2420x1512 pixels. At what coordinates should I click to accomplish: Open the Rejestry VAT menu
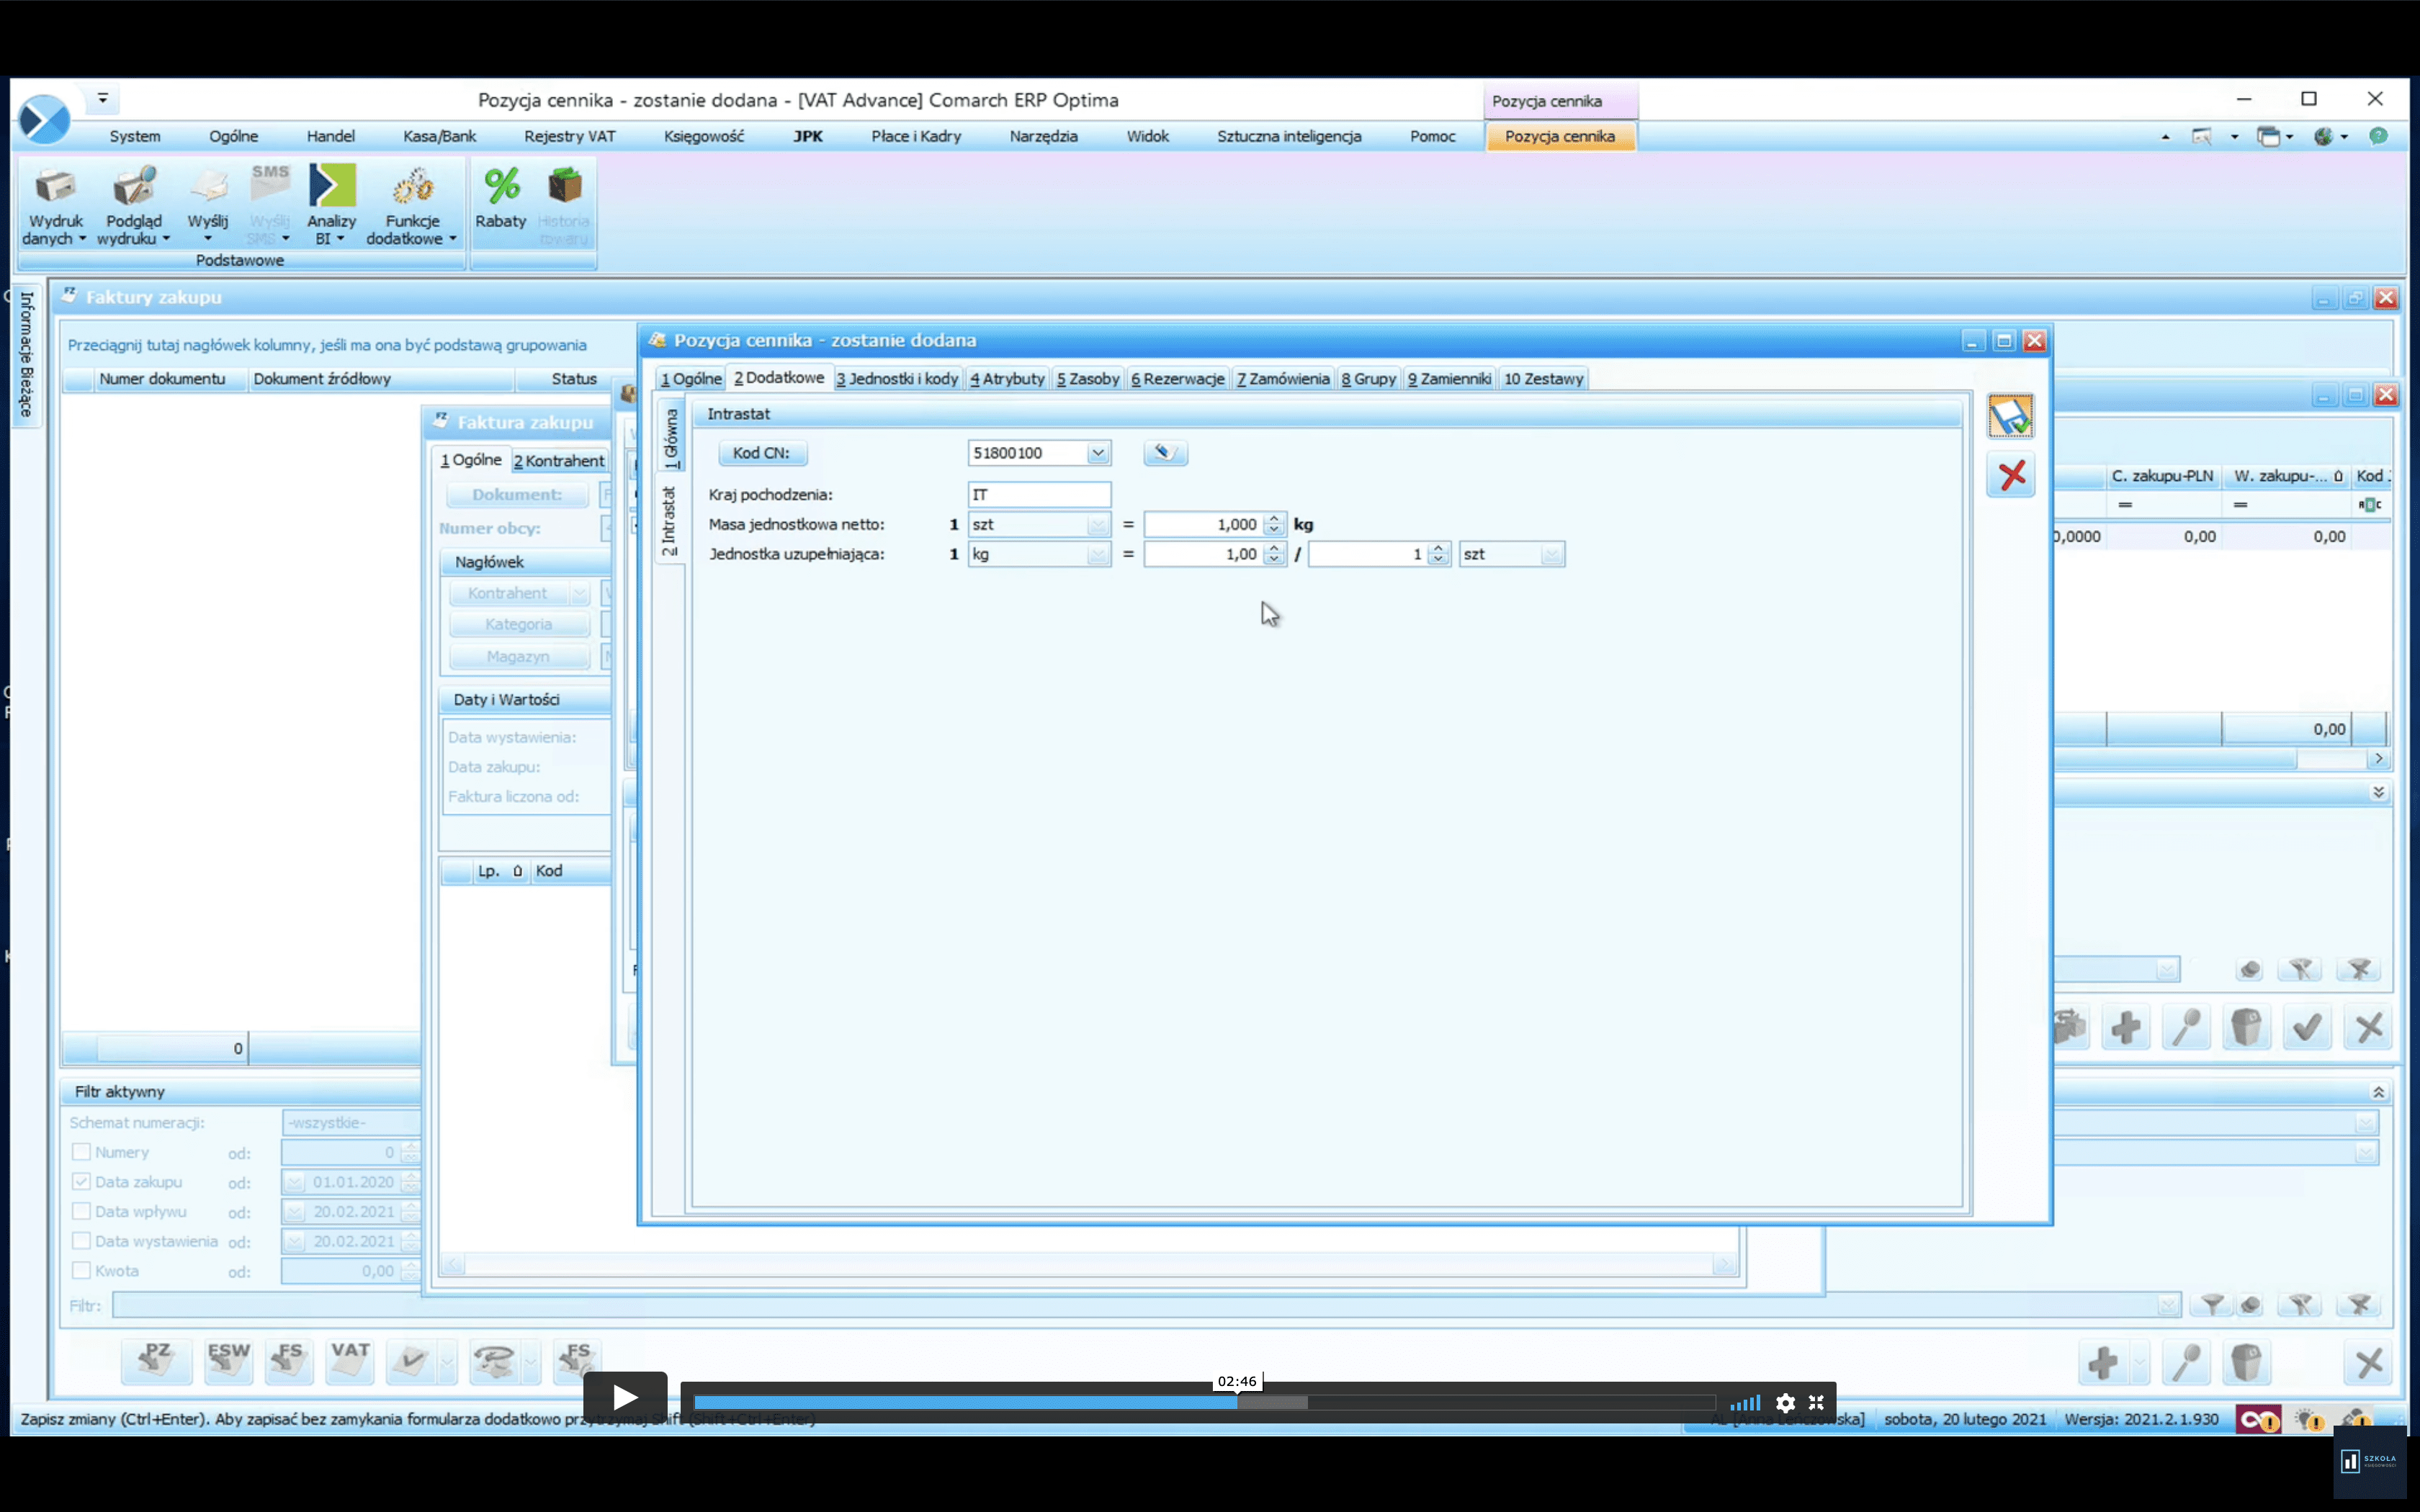point(569,136)
